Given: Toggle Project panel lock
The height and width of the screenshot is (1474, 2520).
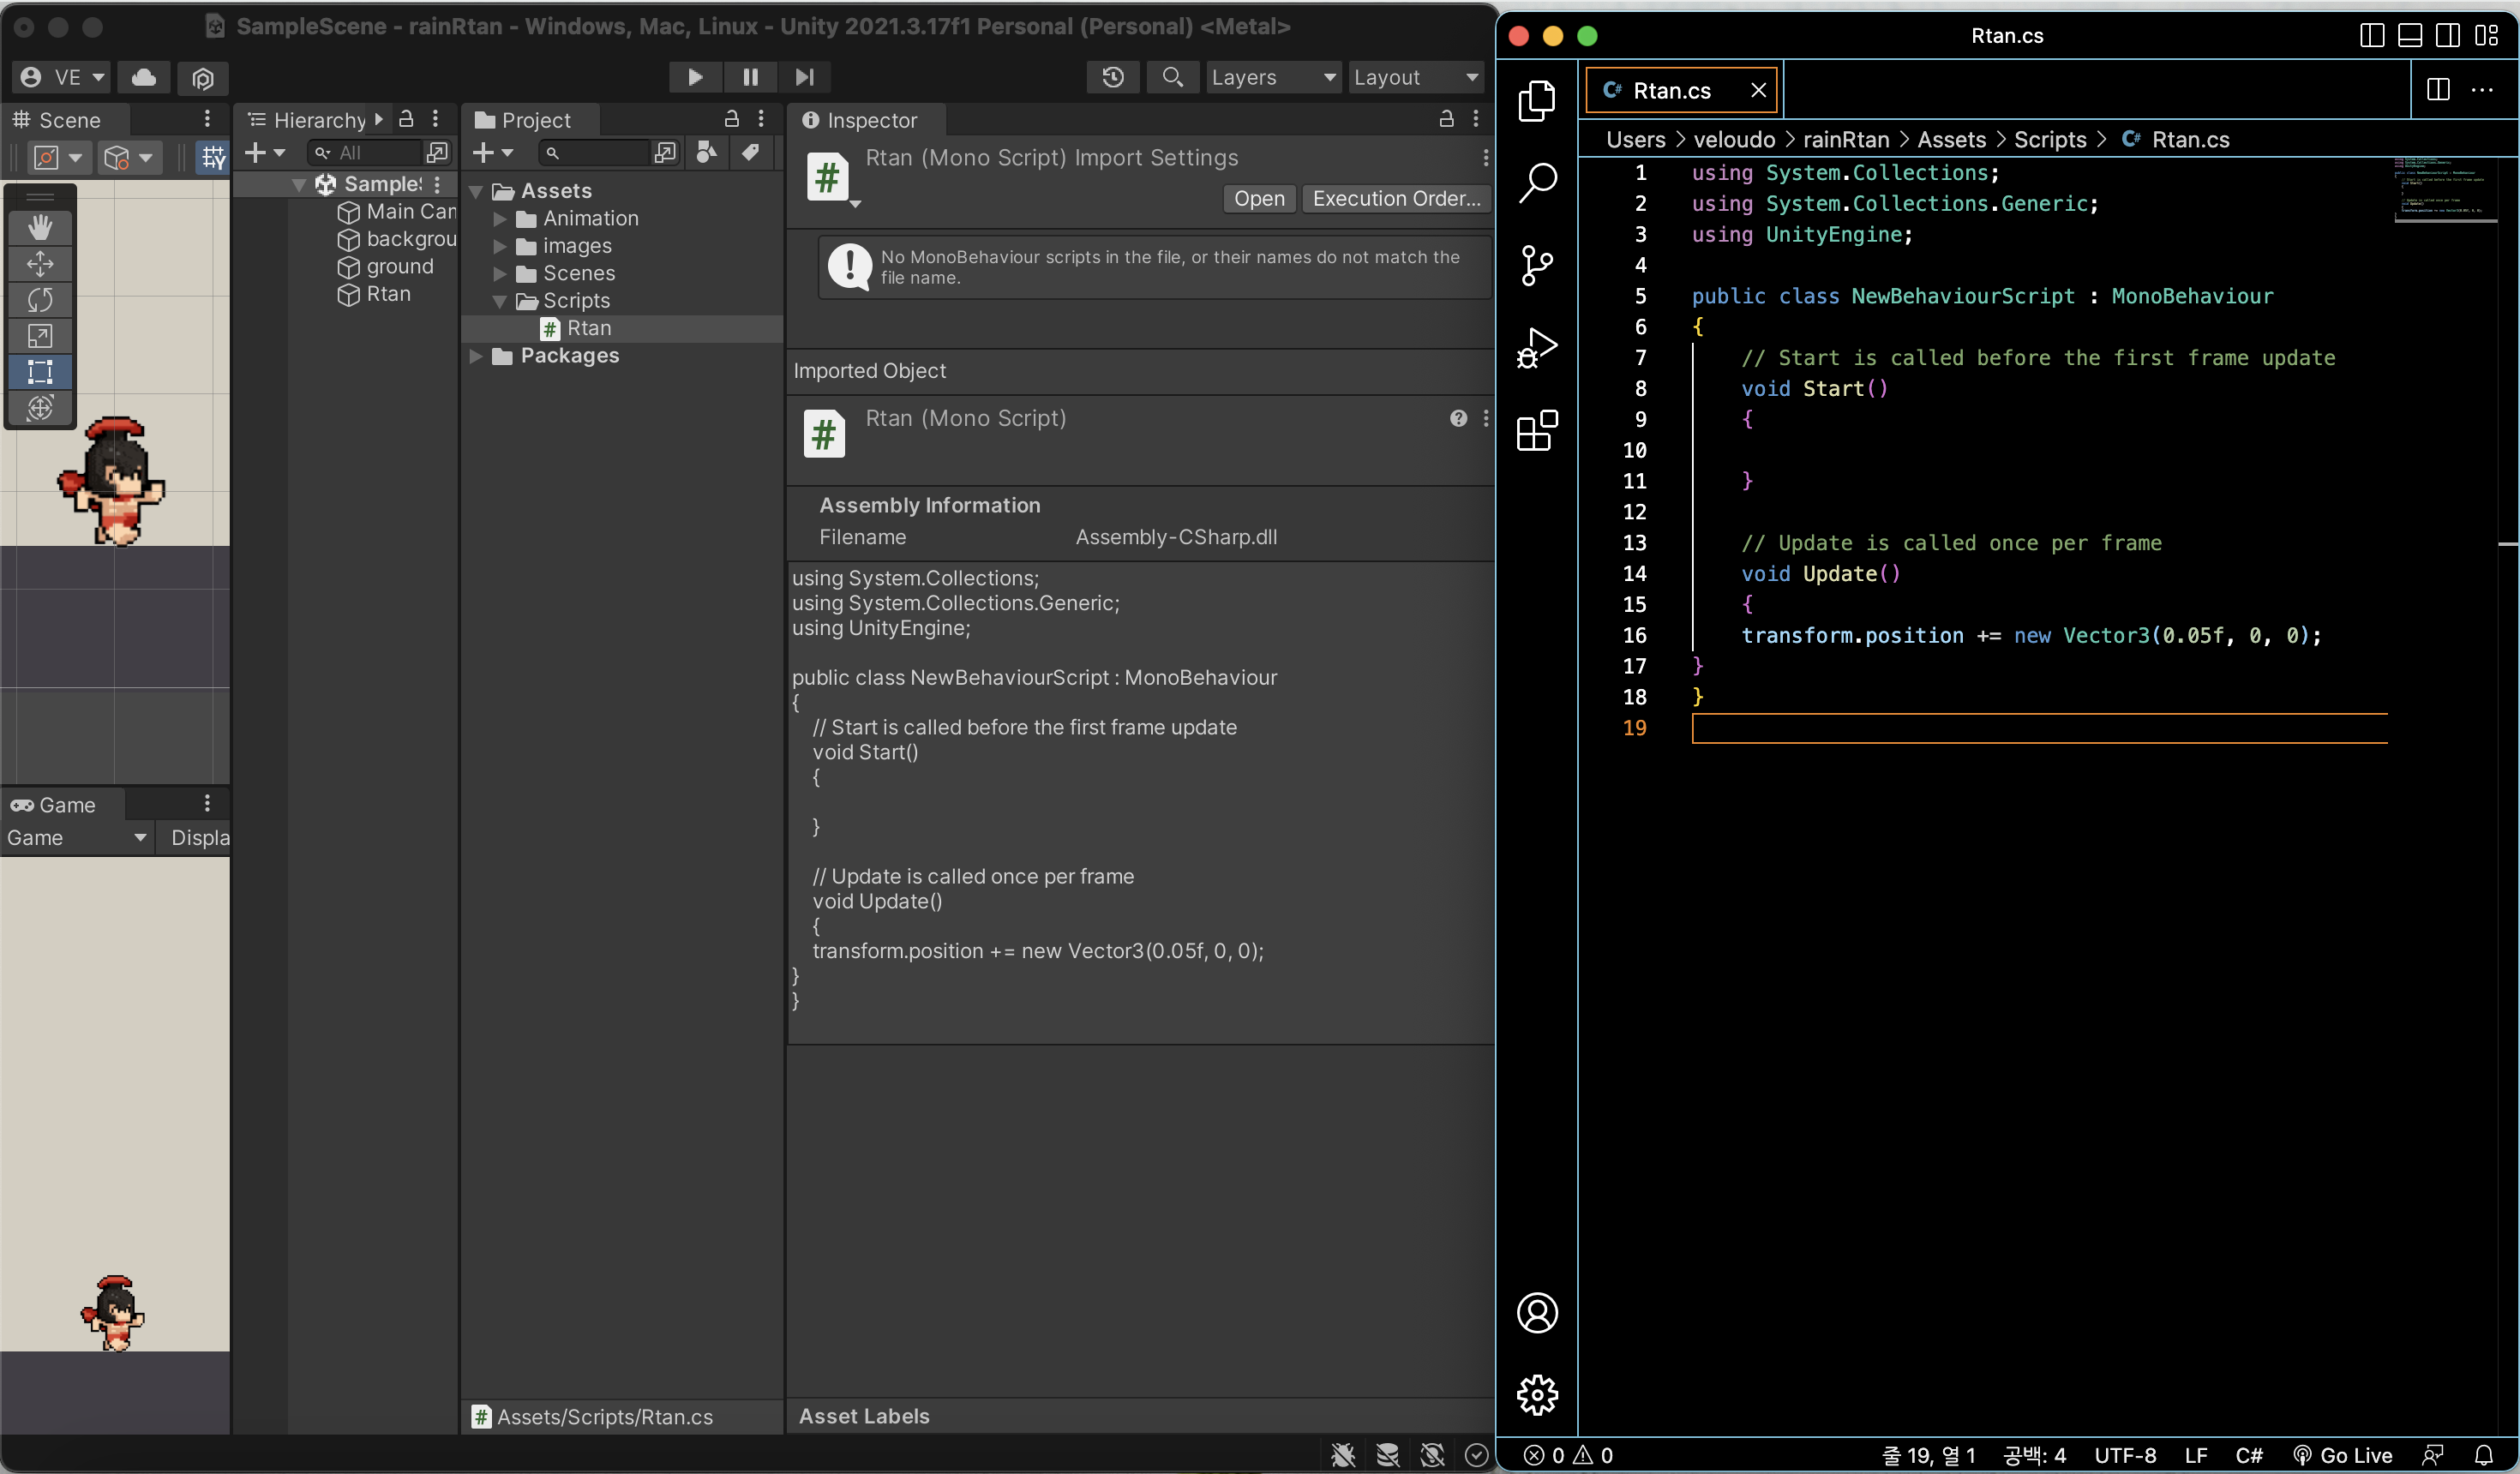Looking at the screenshot, I should 732,119.
